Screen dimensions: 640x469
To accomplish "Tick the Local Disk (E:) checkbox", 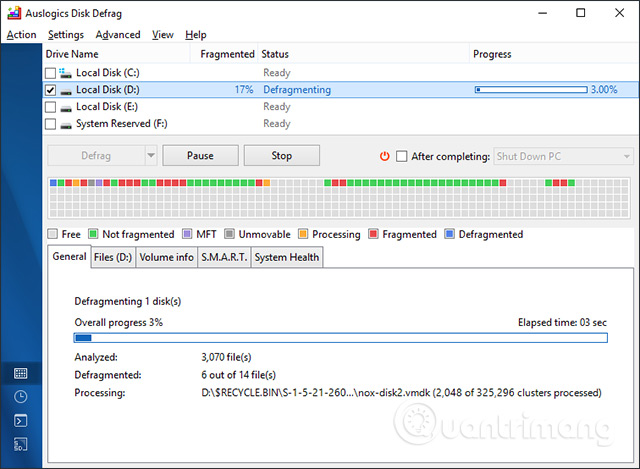I will [50, 107].
